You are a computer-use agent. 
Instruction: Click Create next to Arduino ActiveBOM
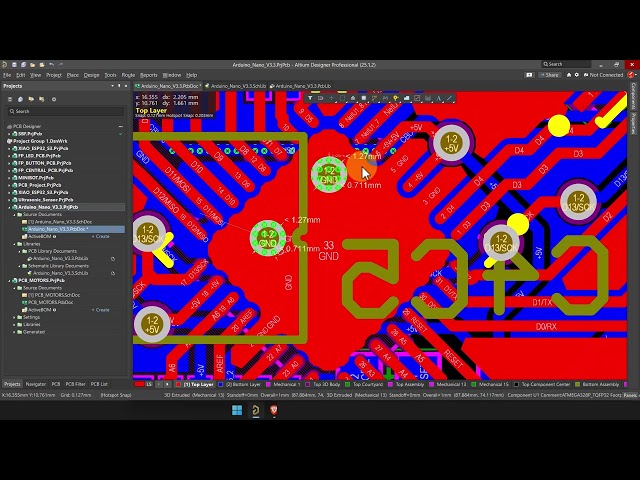(x=102, y=236)
